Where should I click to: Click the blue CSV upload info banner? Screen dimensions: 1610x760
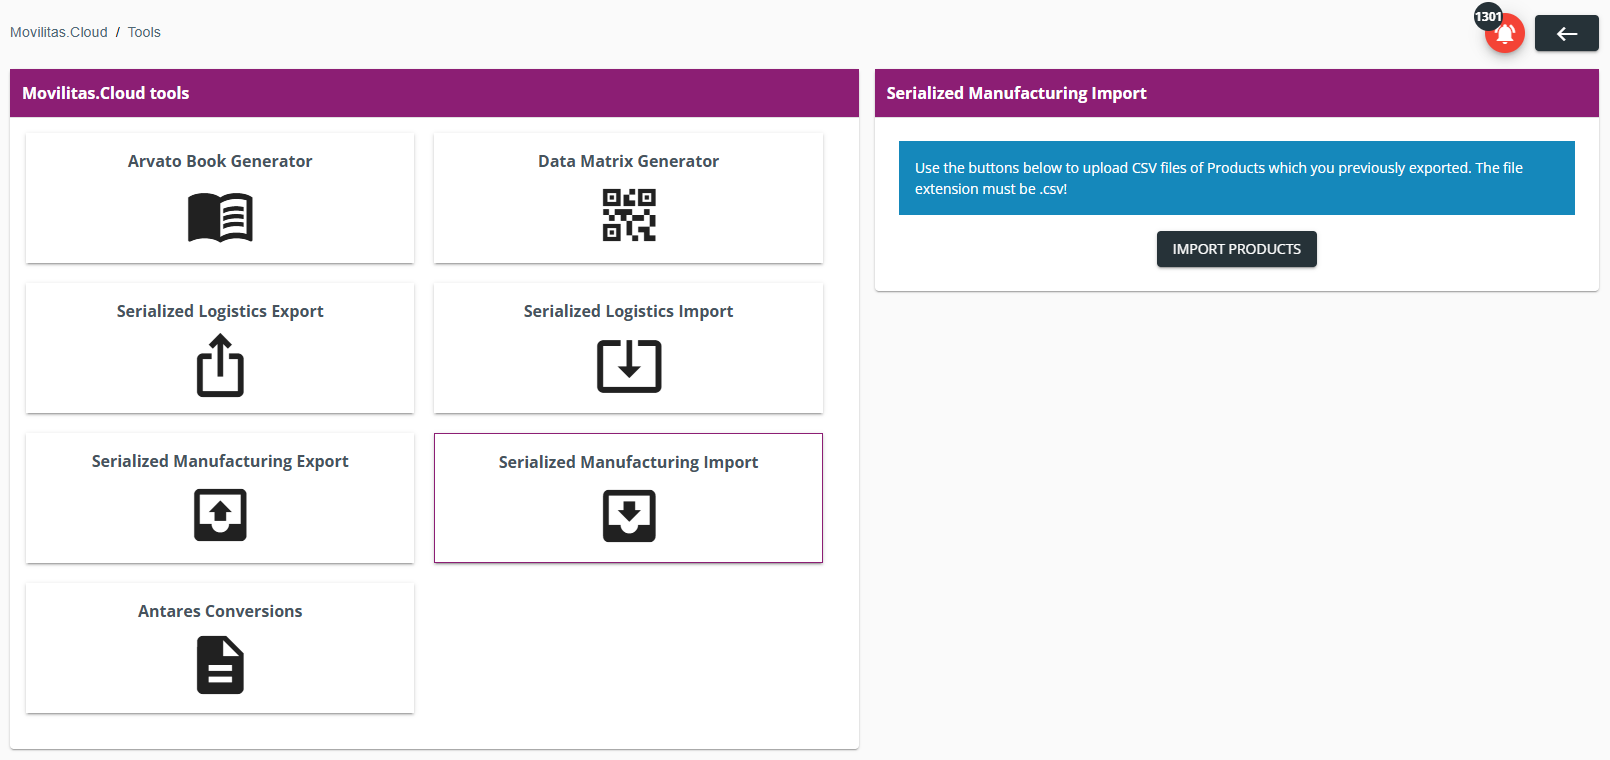click(x=1237, y=178)
